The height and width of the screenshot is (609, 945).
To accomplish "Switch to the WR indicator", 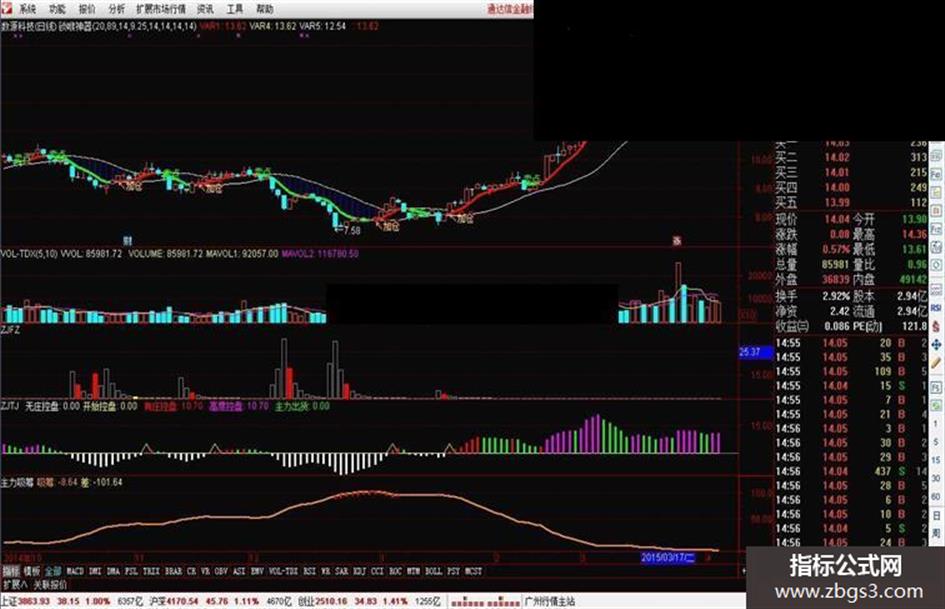I will (x=326, y=571).
